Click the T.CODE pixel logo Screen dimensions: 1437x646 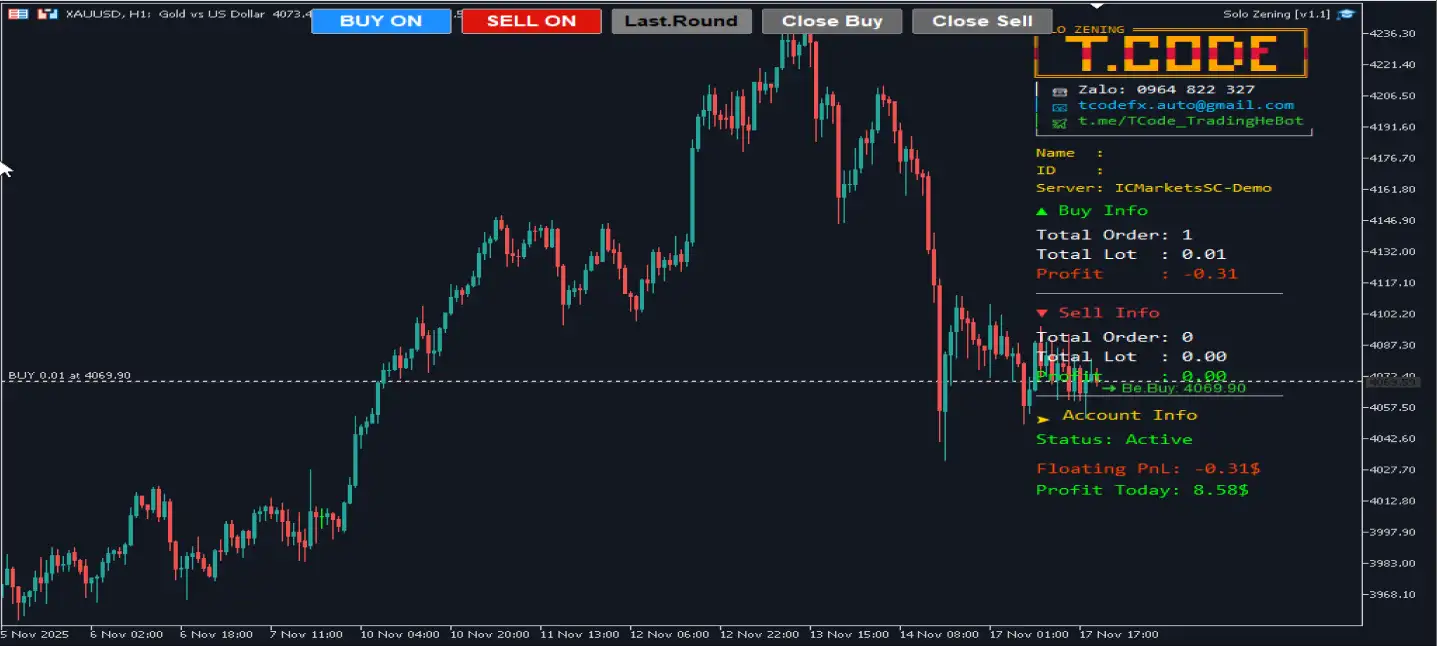[x=1170, y=54]
